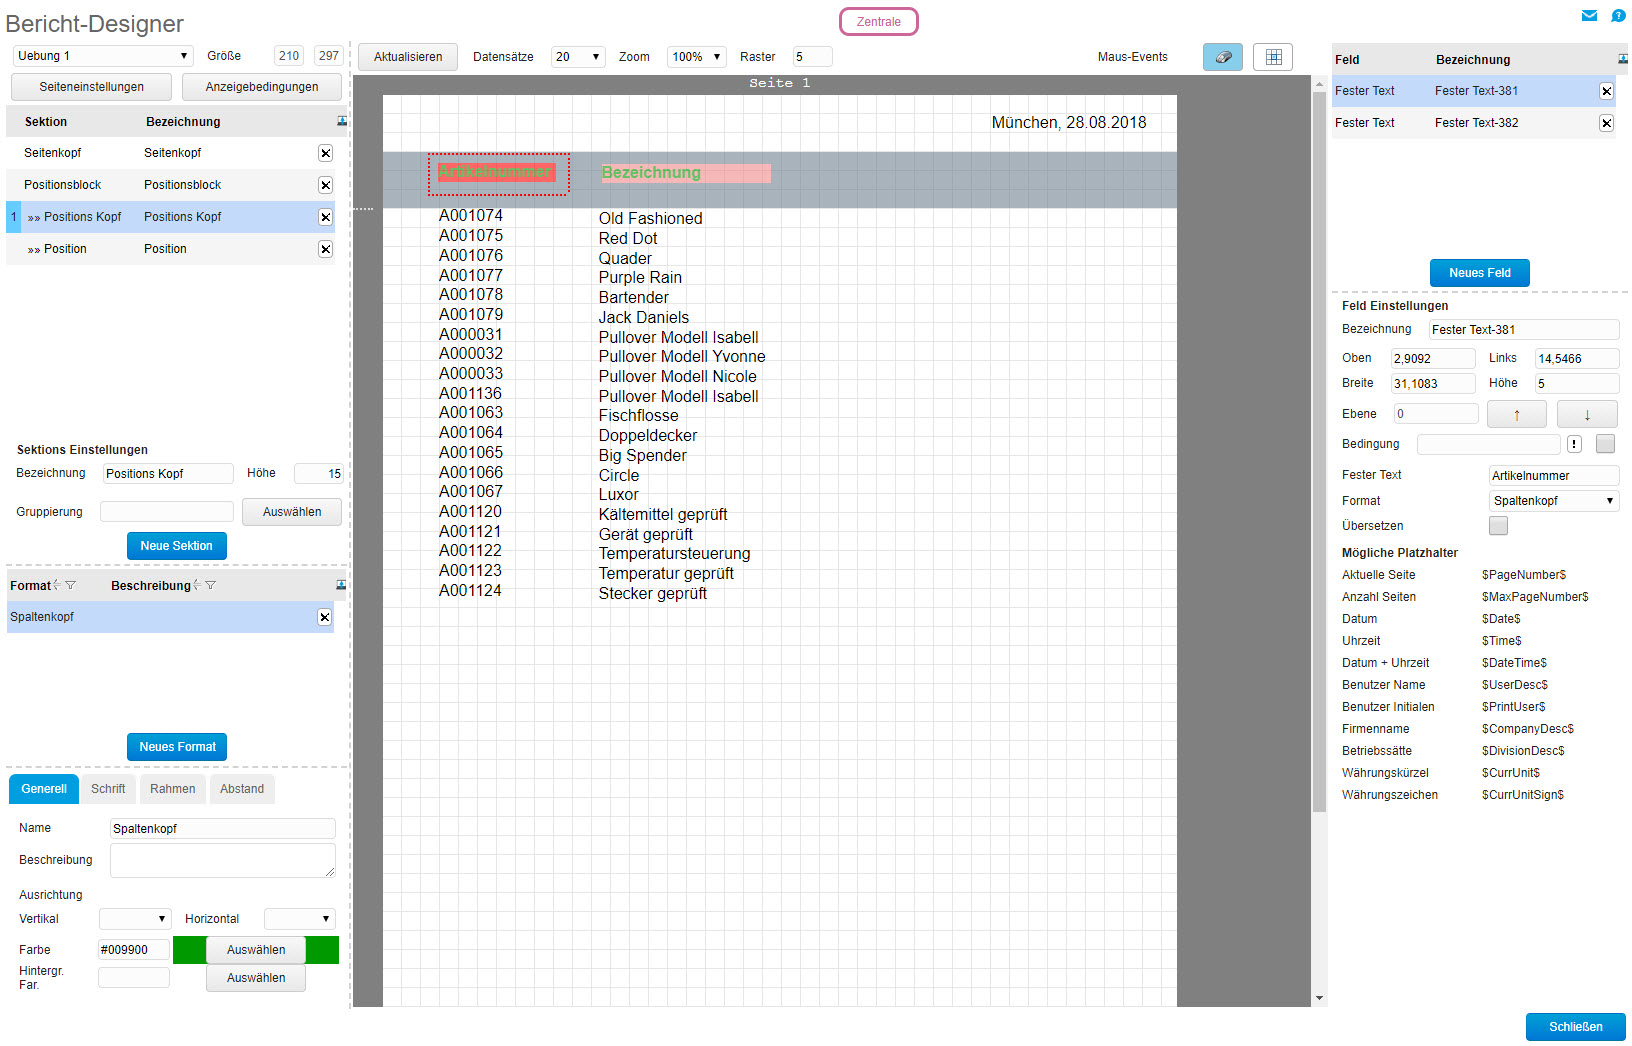
Task: Open the Vertikal alignment dropdown
Action: tap(135, 919)
